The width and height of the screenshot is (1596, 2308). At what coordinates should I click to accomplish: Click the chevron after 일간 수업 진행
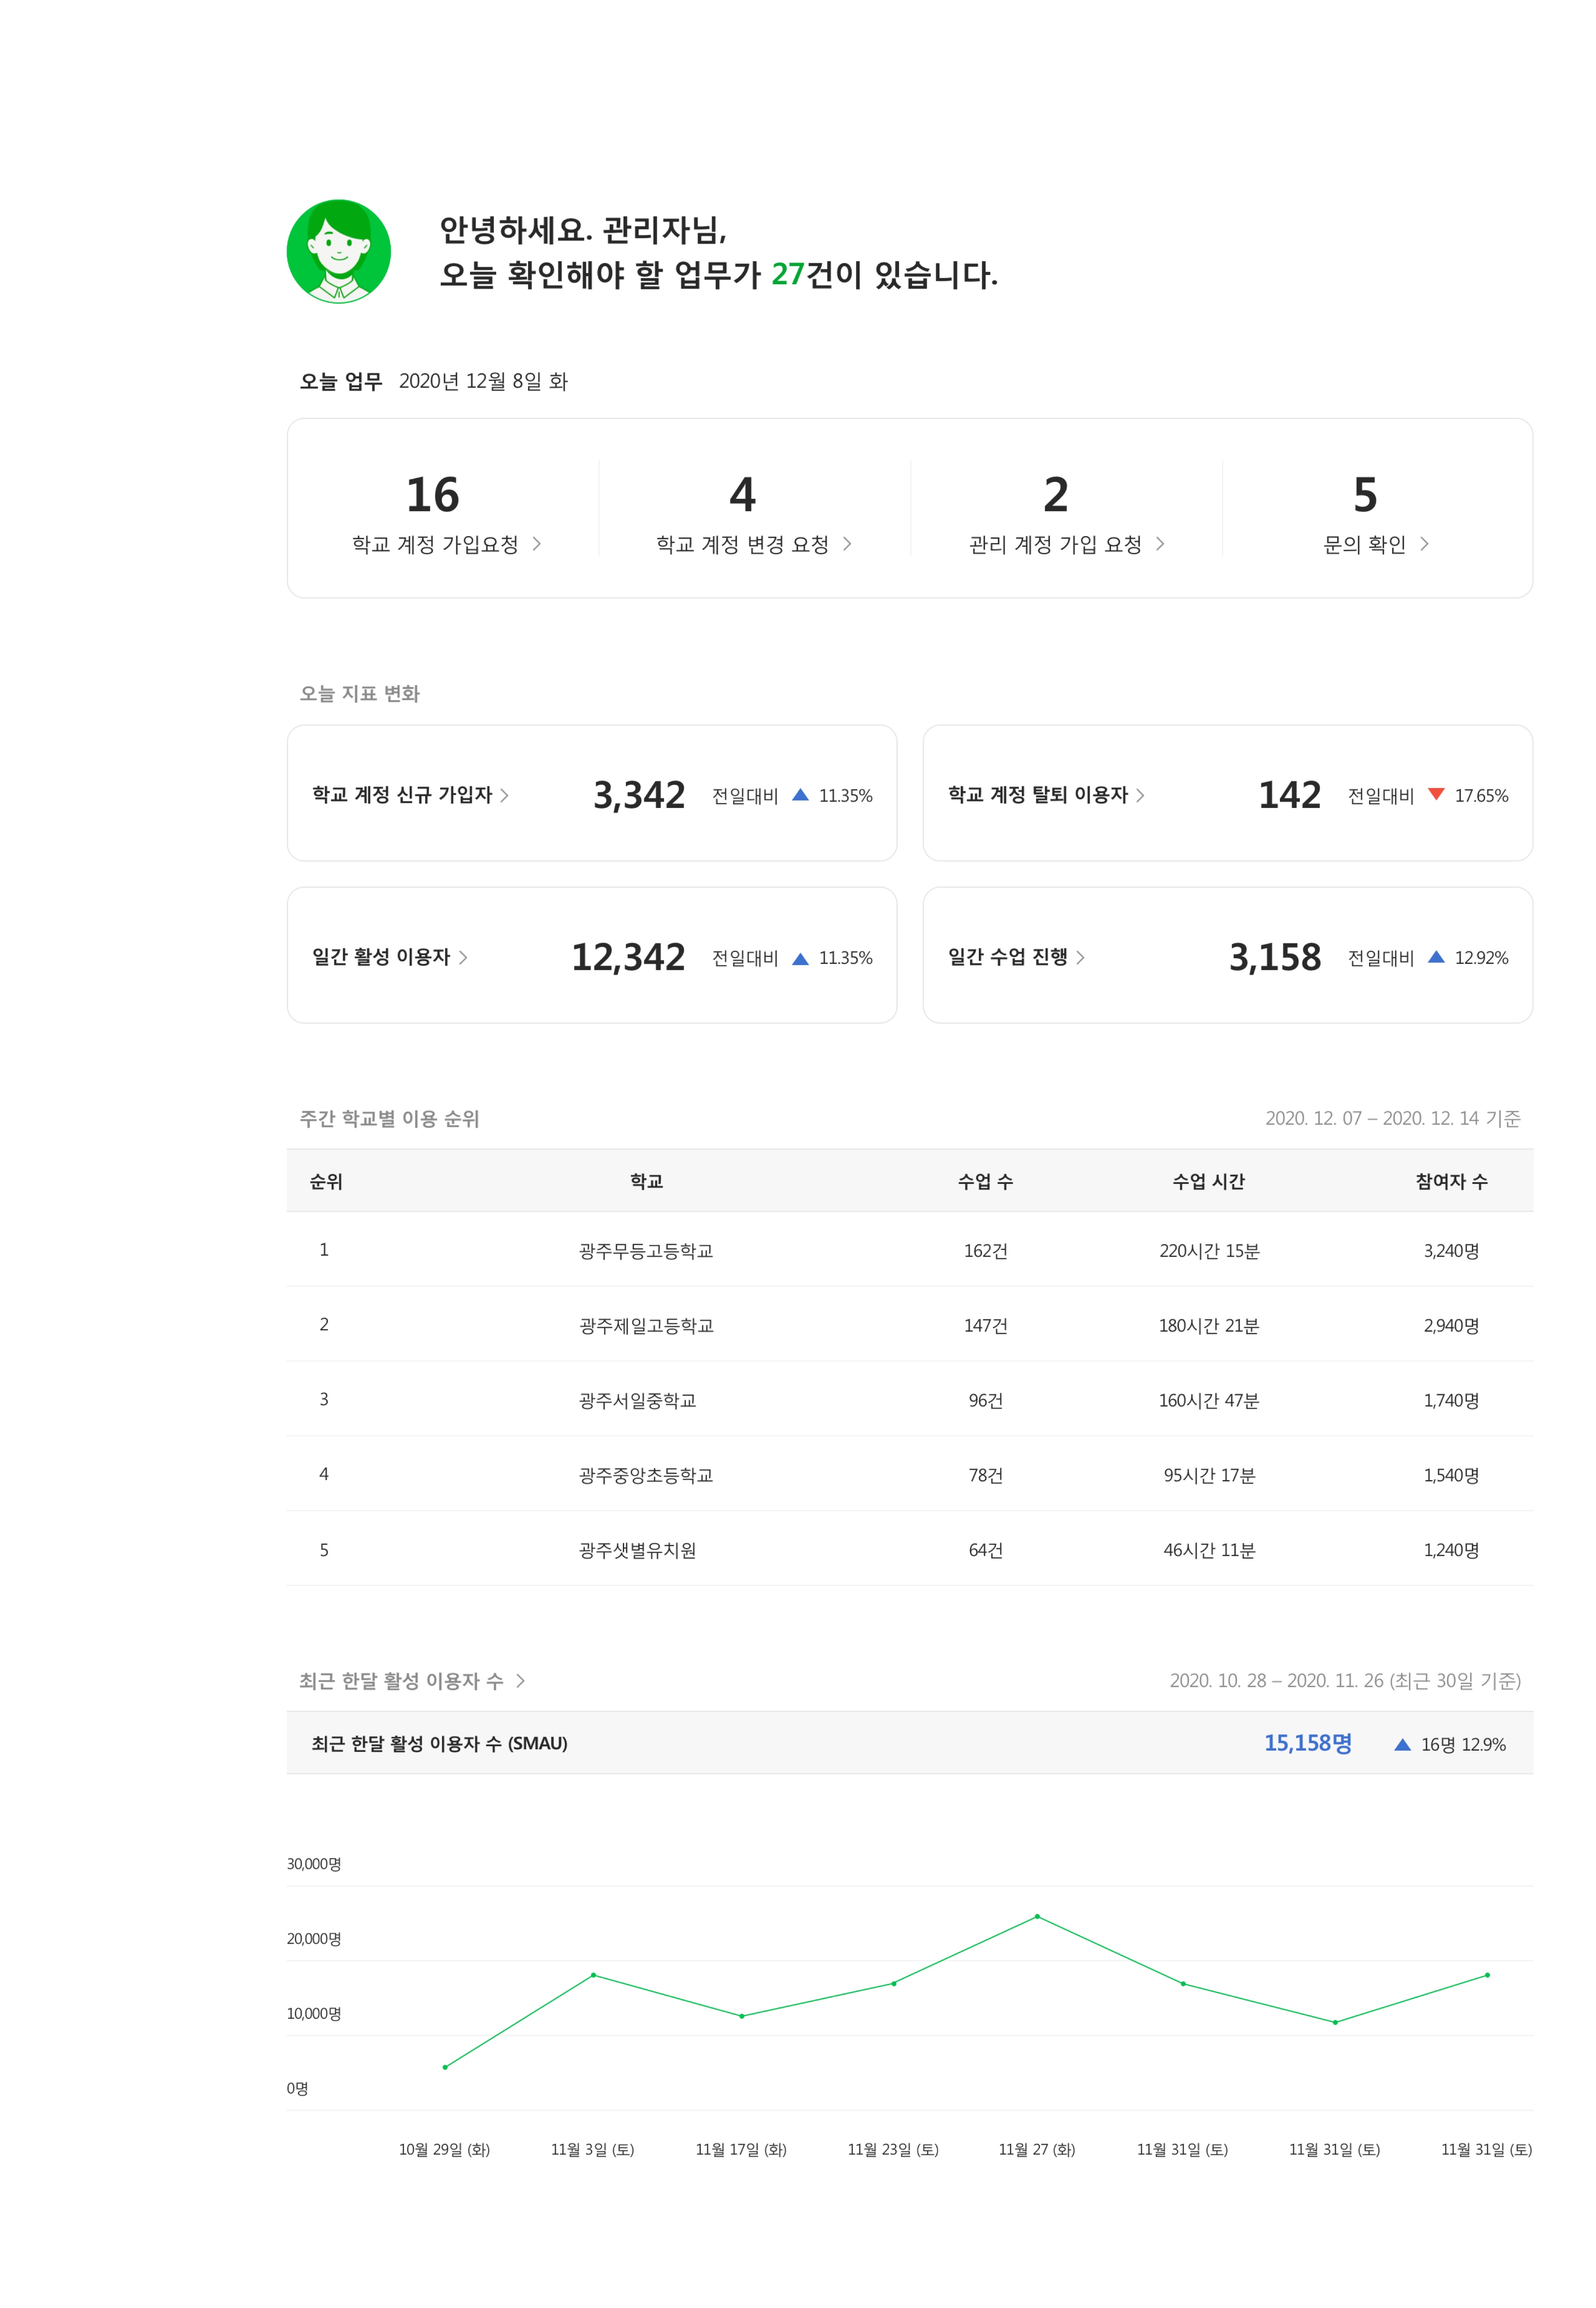[1080, 957]
